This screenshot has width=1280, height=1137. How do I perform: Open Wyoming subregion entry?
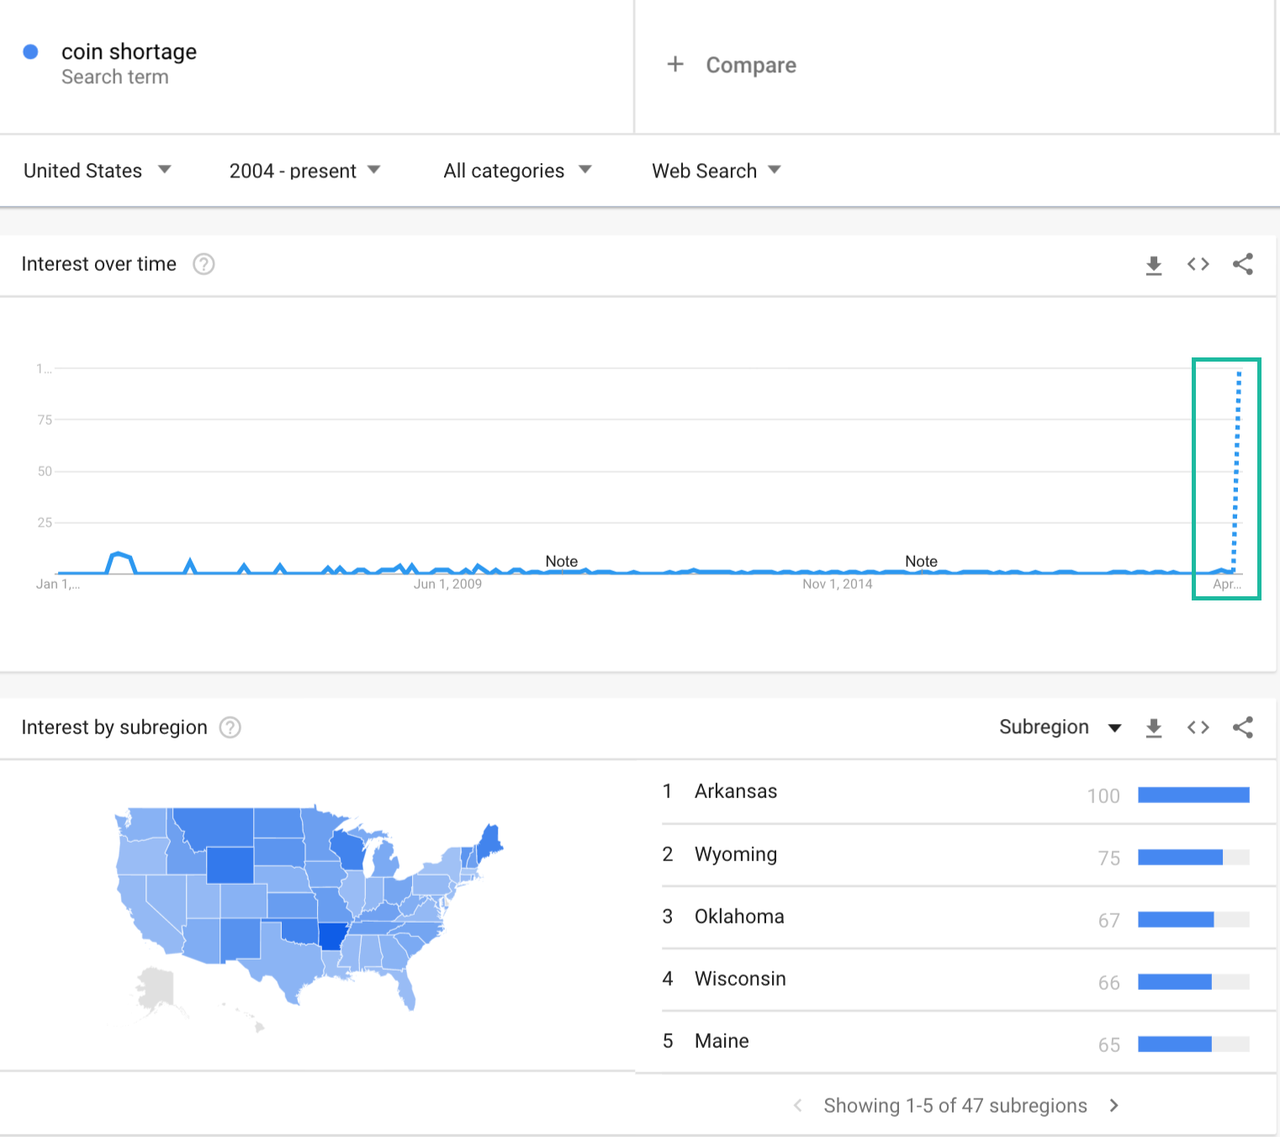pos(736,854)
